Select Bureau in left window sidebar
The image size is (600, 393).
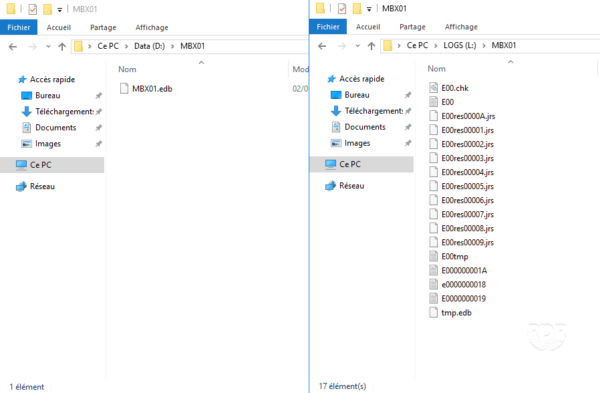[47, 96]
